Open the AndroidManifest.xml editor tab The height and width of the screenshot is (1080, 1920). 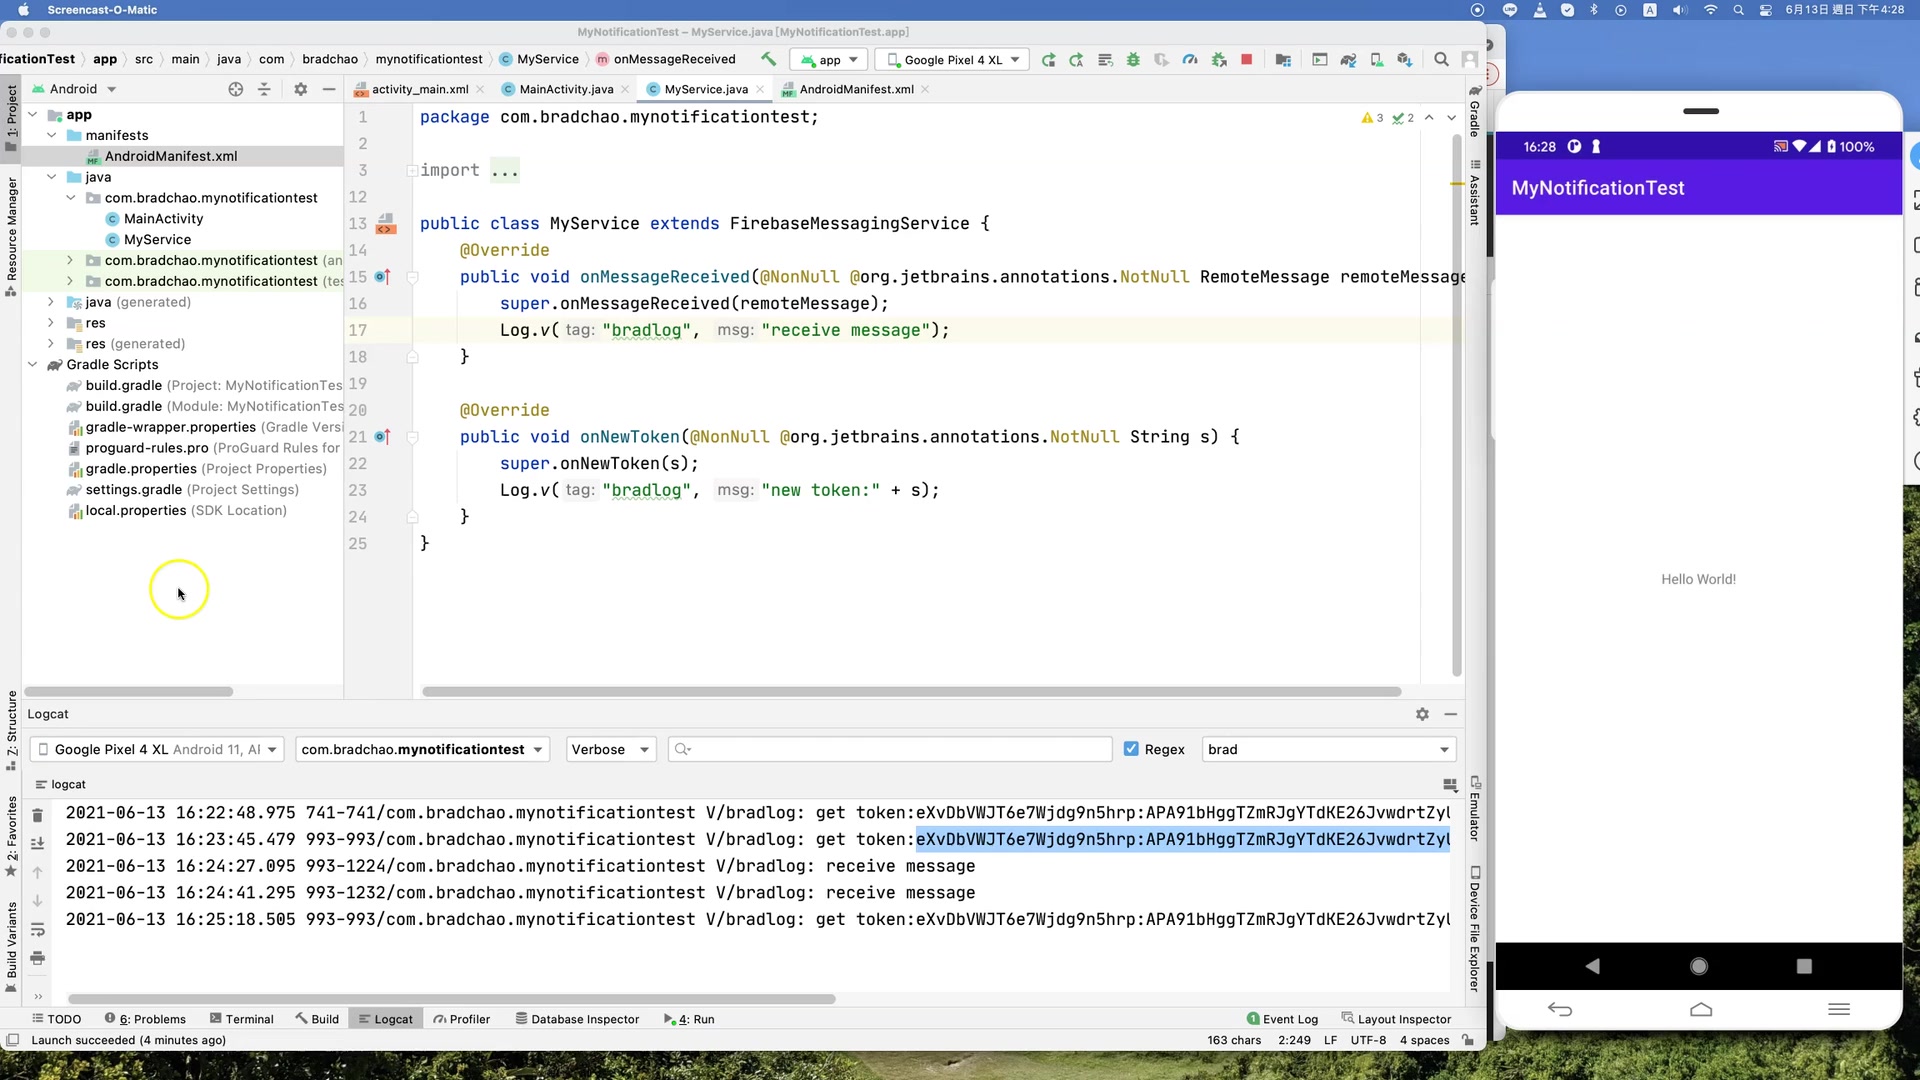pyautogui.click(x=856, y=89)
